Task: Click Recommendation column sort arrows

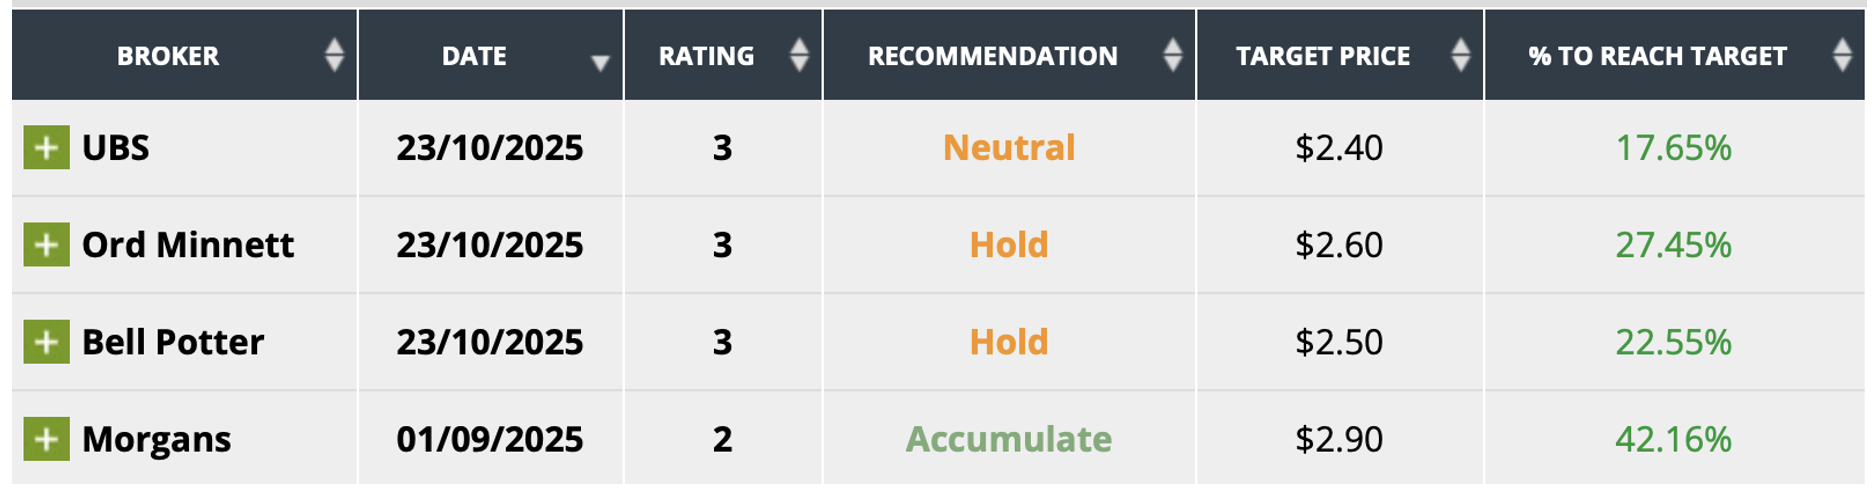Action: [1172, 56]
